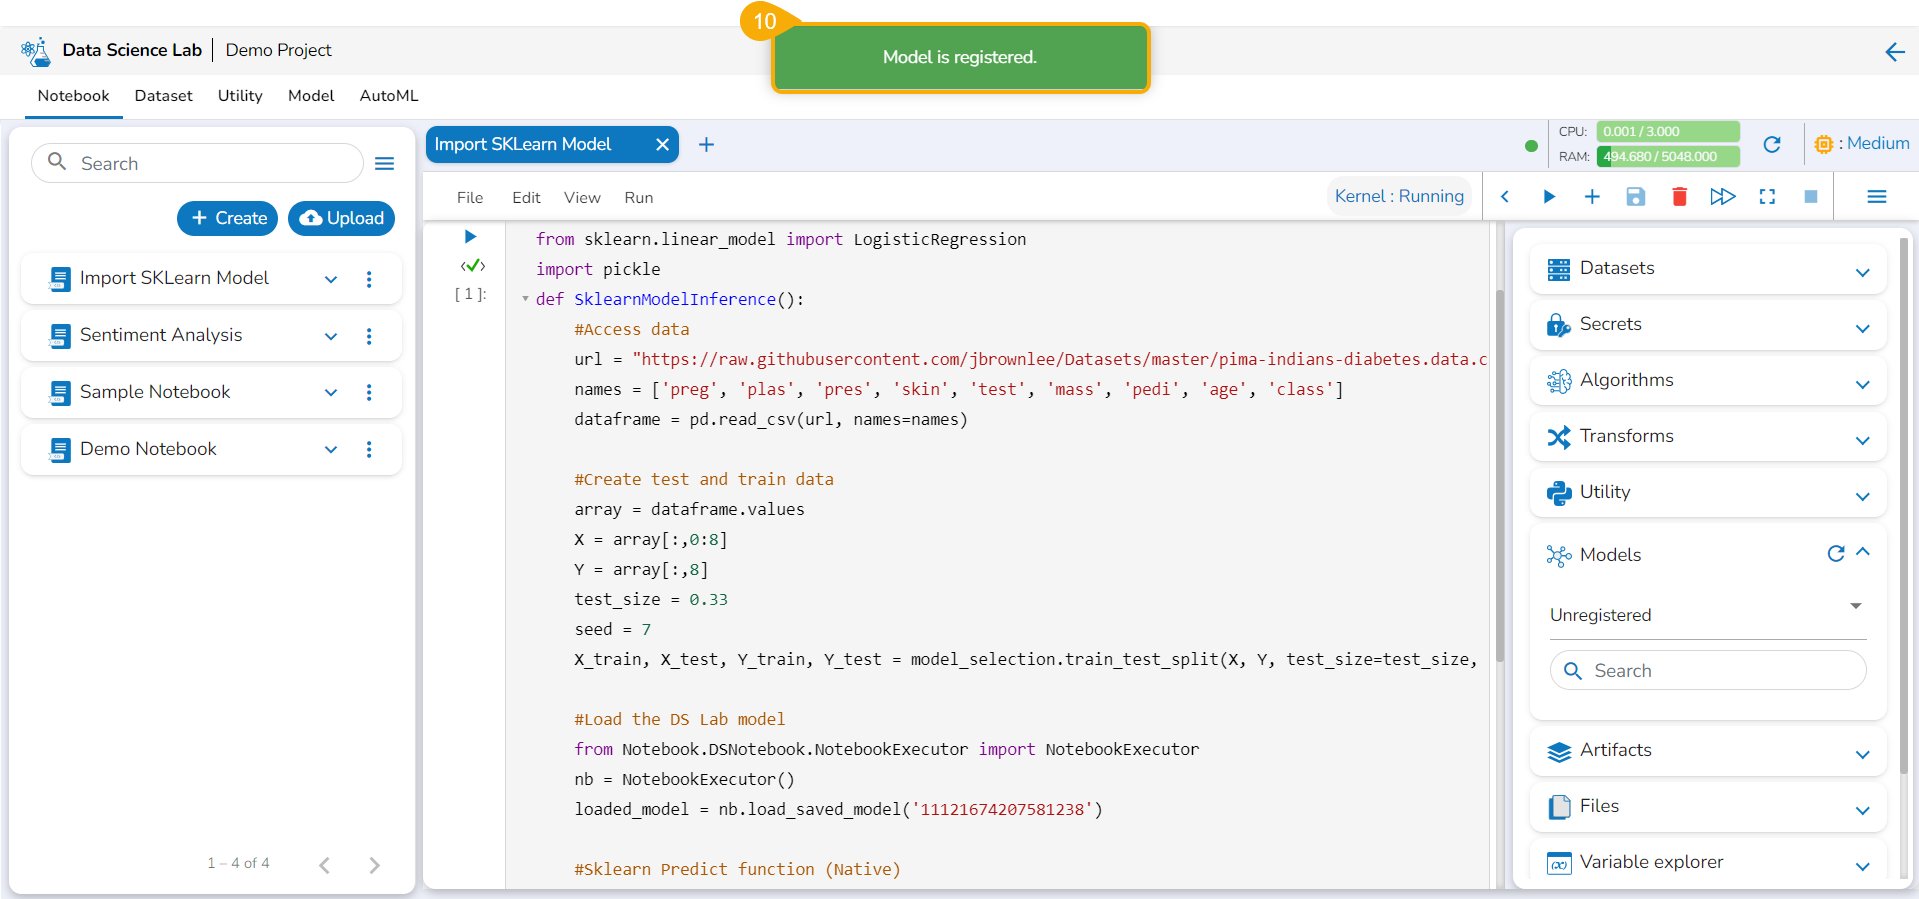Screen dimensions: 1919x899
Task: Click the red delete cell icon
Action: 1679,197
